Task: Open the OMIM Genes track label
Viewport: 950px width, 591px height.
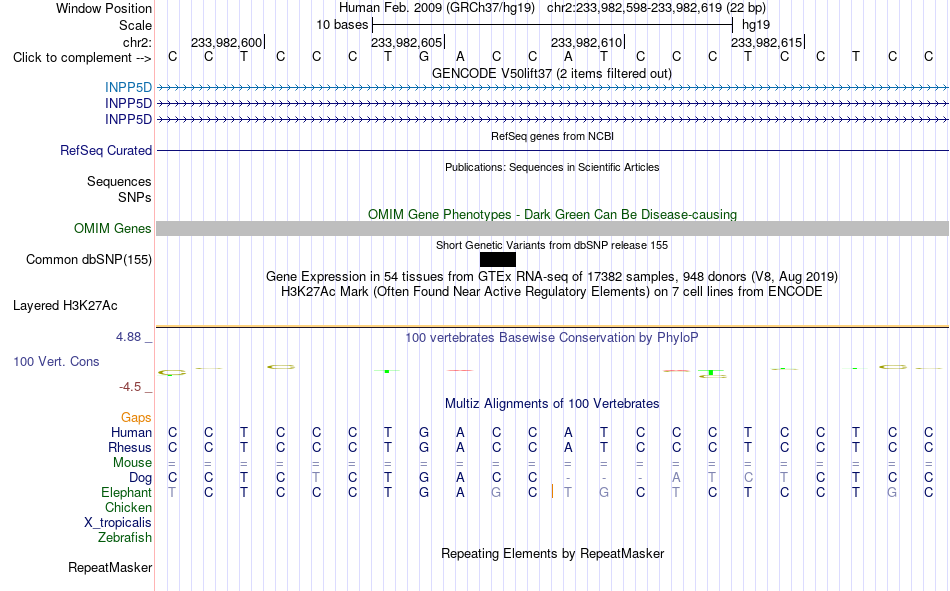Action: tap(112, 229)
